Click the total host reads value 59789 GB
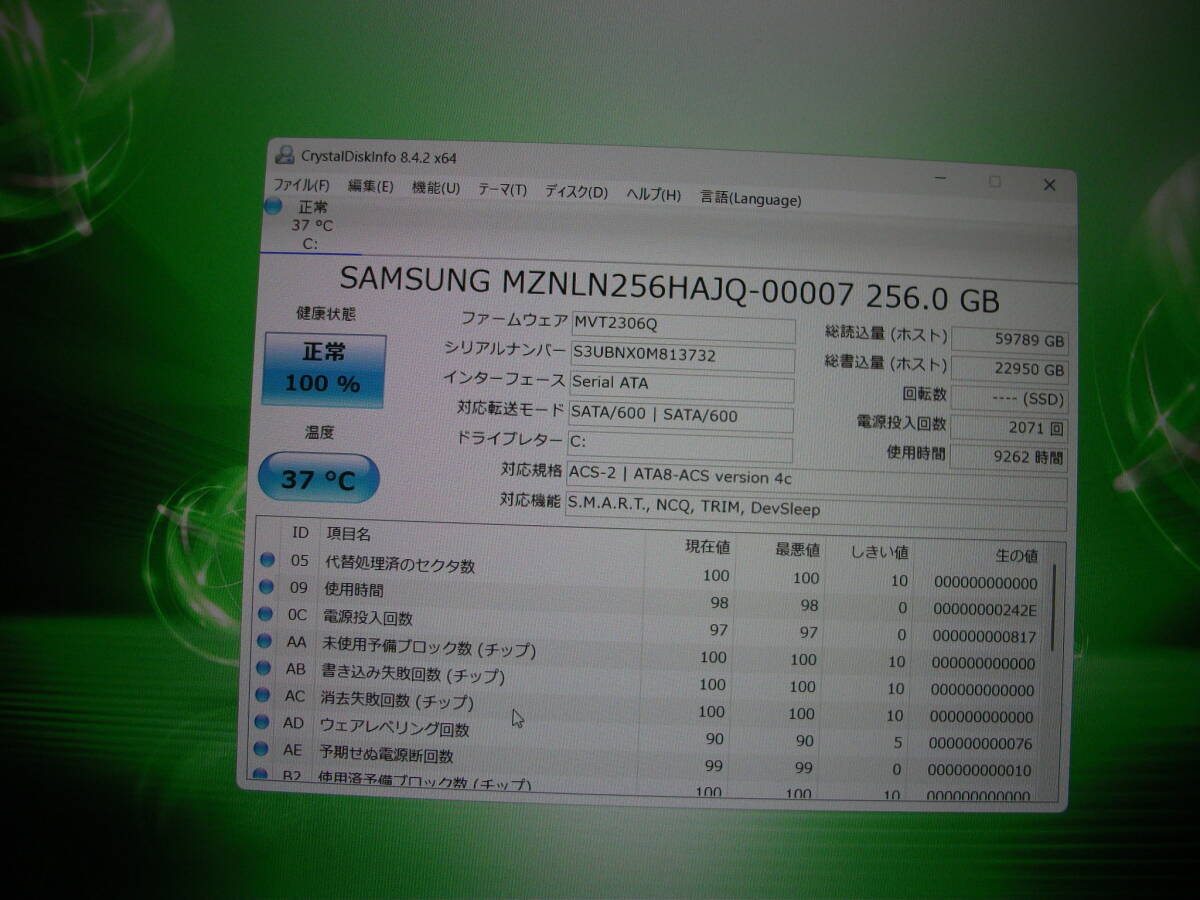 click(1009, 340)
